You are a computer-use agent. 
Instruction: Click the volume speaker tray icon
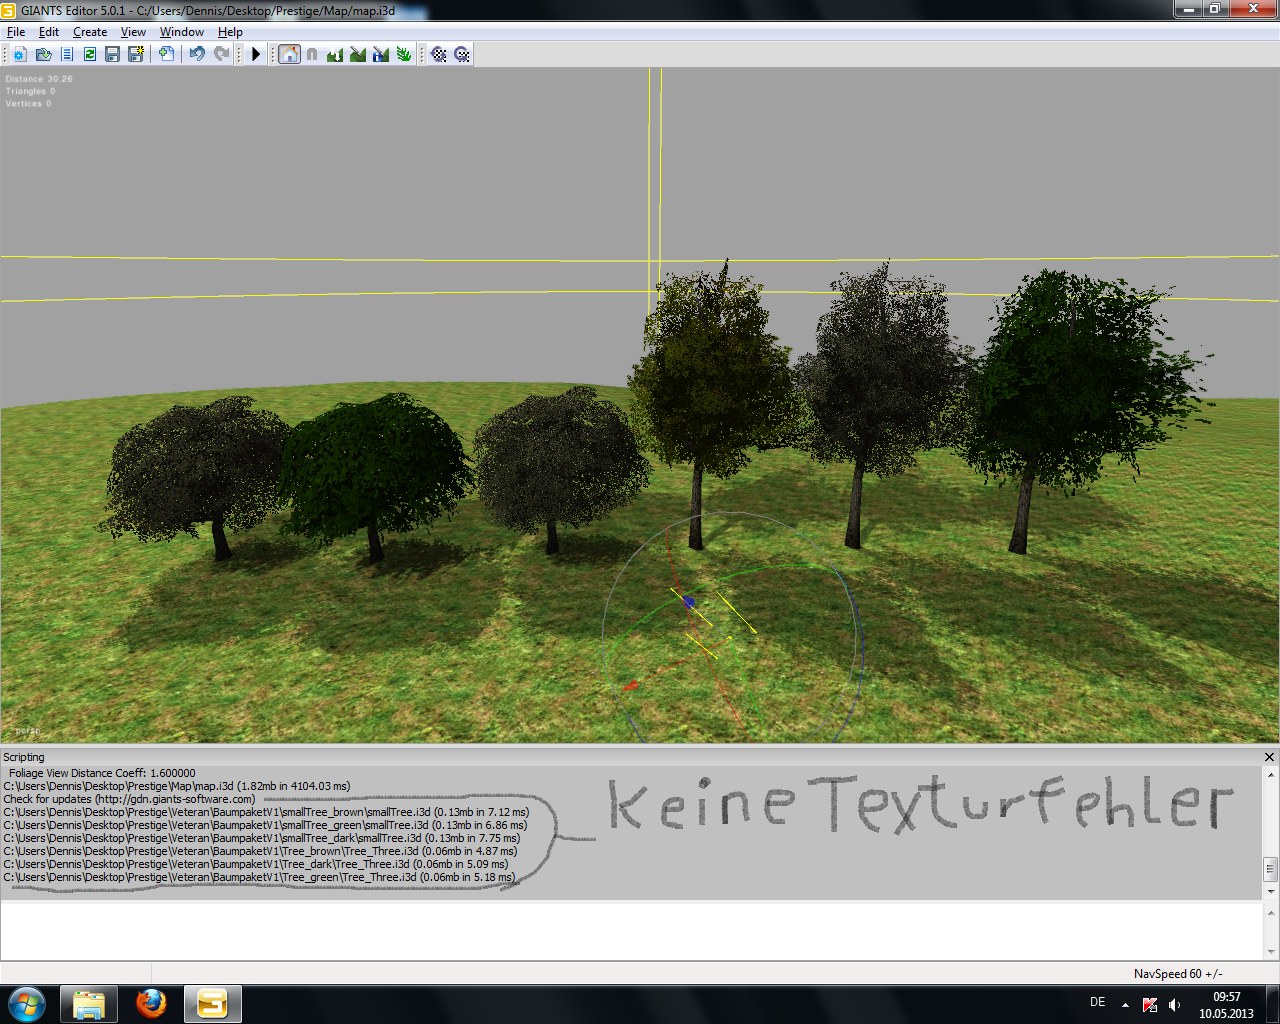(1174, 1004)
